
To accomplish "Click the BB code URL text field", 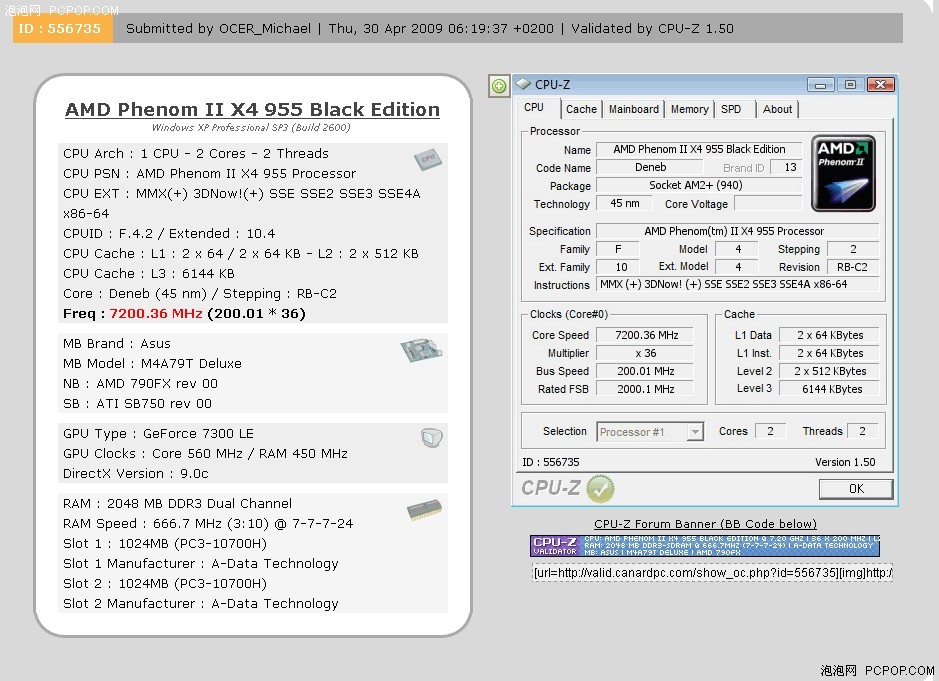I will click(x=712, y=573).
